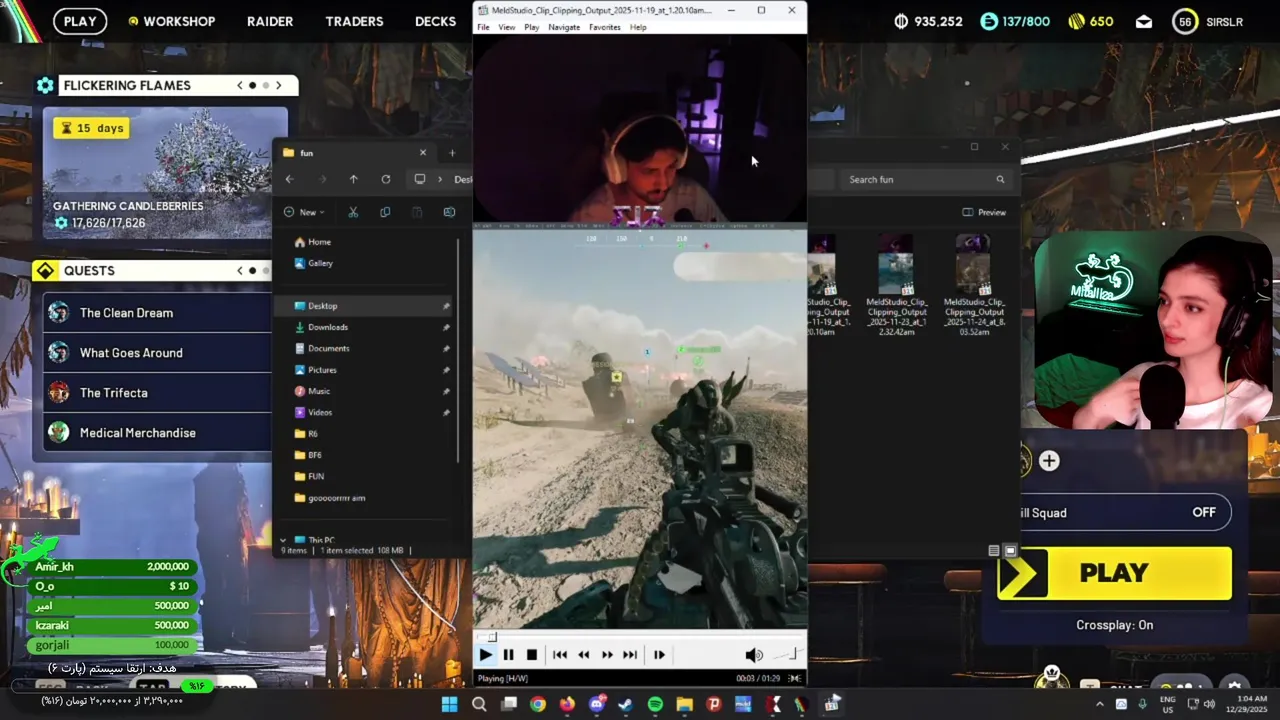Fast forward the video using the forward arrows
This screenshot has width=1280, height=720.
607,655
